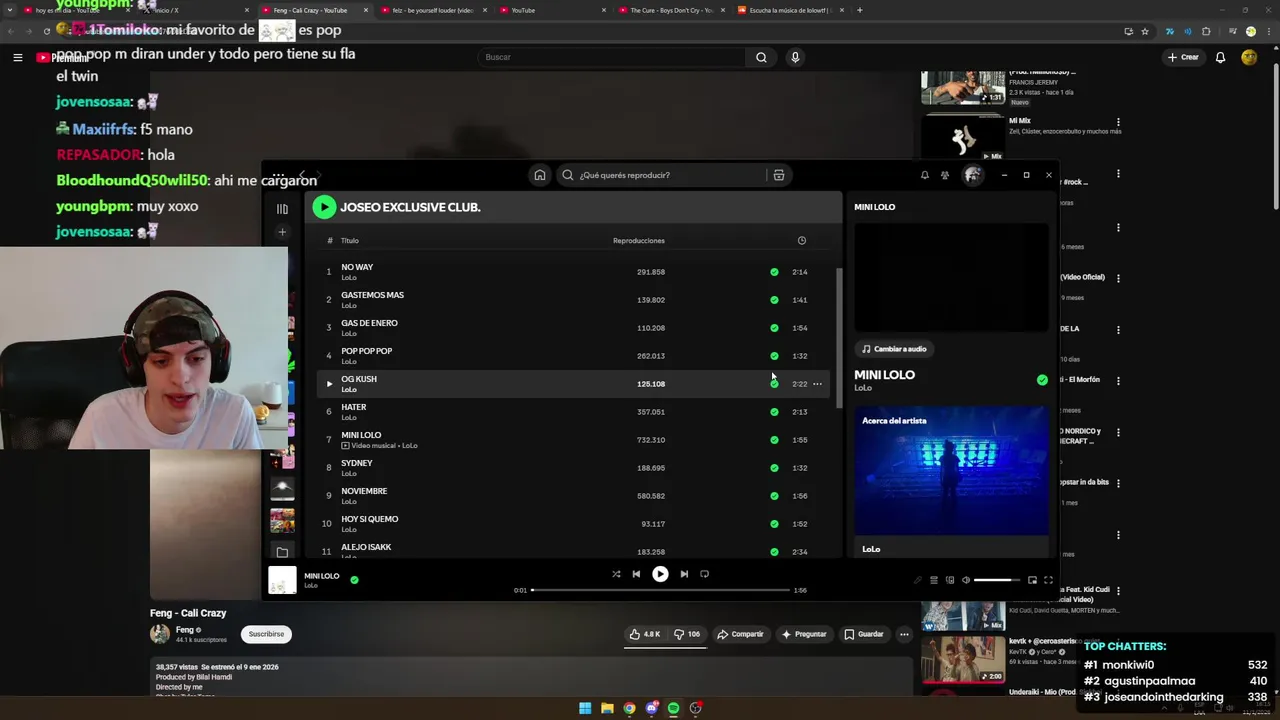Adjust the Spotify volume slider
The image size is (1280, 720).
tap(997, 580)
